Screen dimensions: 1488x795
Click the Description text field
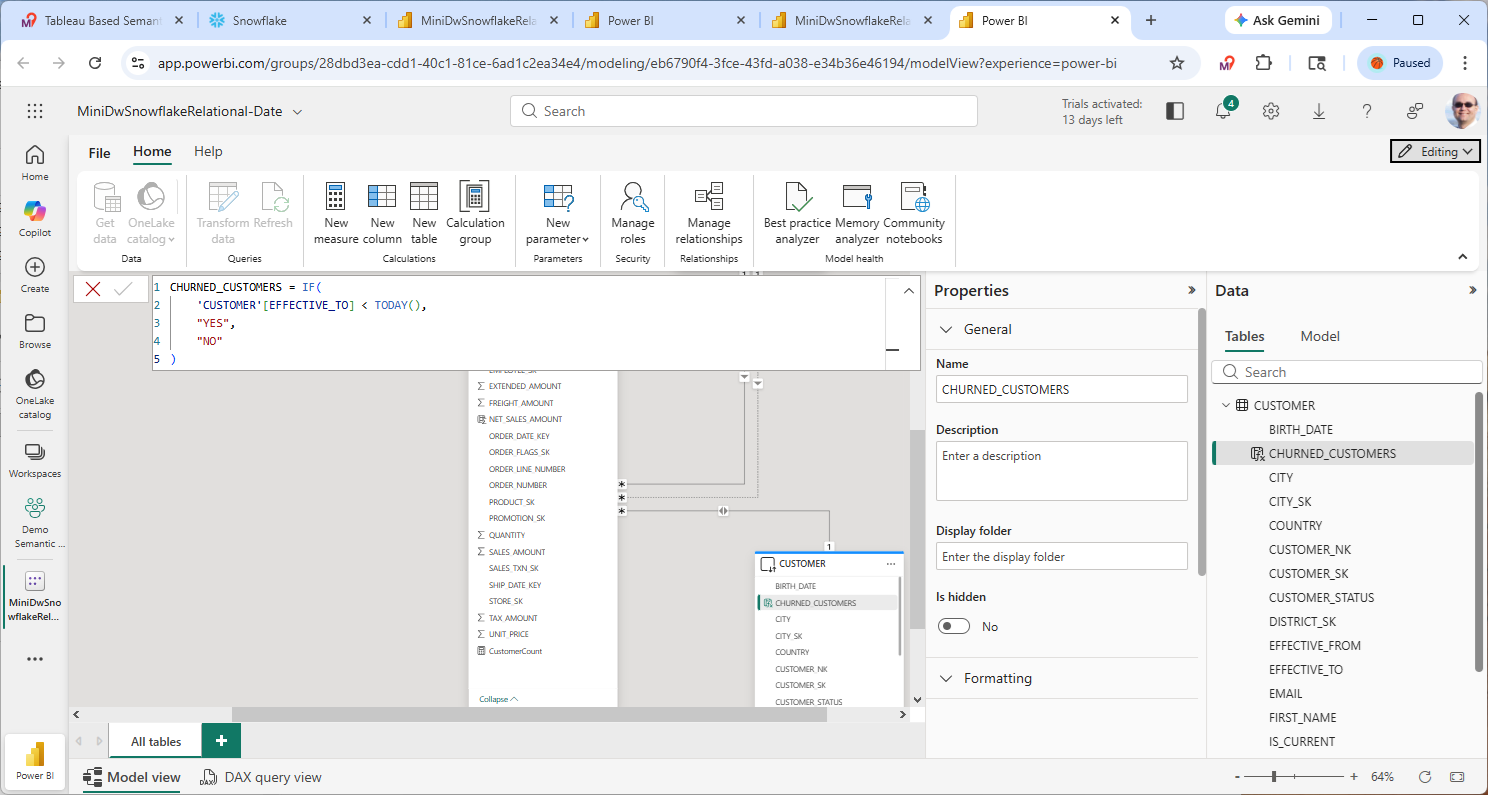click(1061, 471)
